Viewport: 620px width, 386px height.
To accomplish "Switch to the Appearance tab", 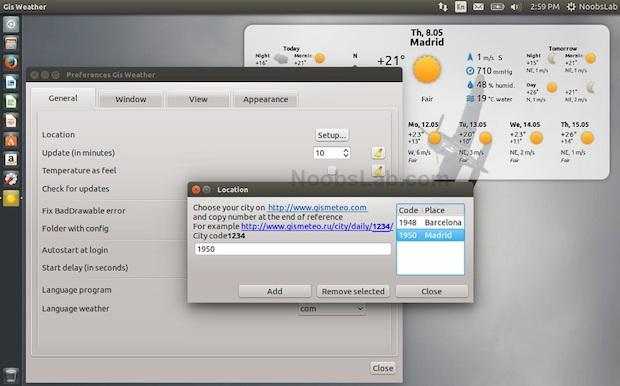I will (x=265, y=99).
